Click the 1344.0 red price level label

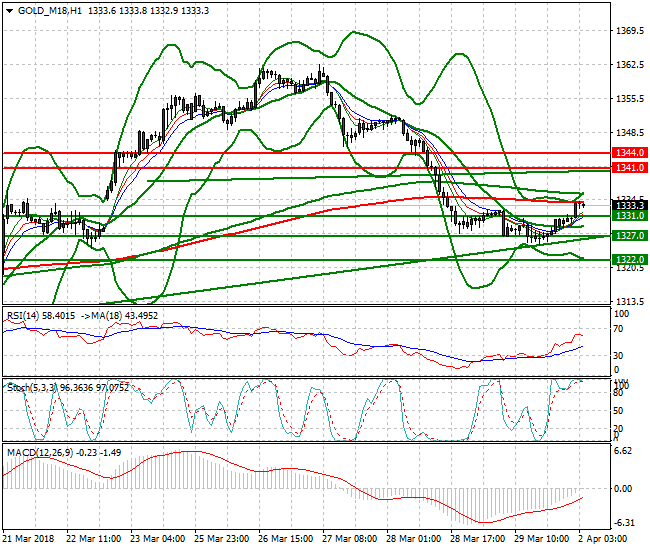[x=630, y=153]
